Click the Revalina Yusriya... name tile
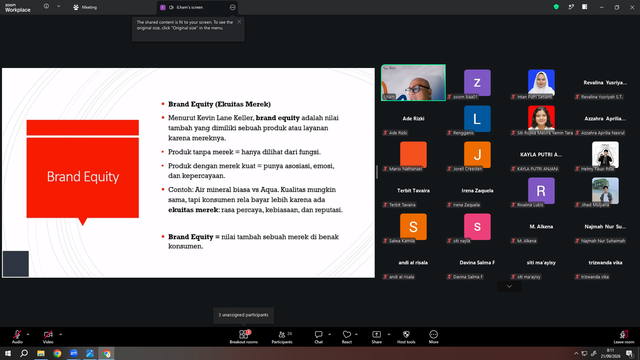Viewport: 640px width, 360px height. point(605,82)
